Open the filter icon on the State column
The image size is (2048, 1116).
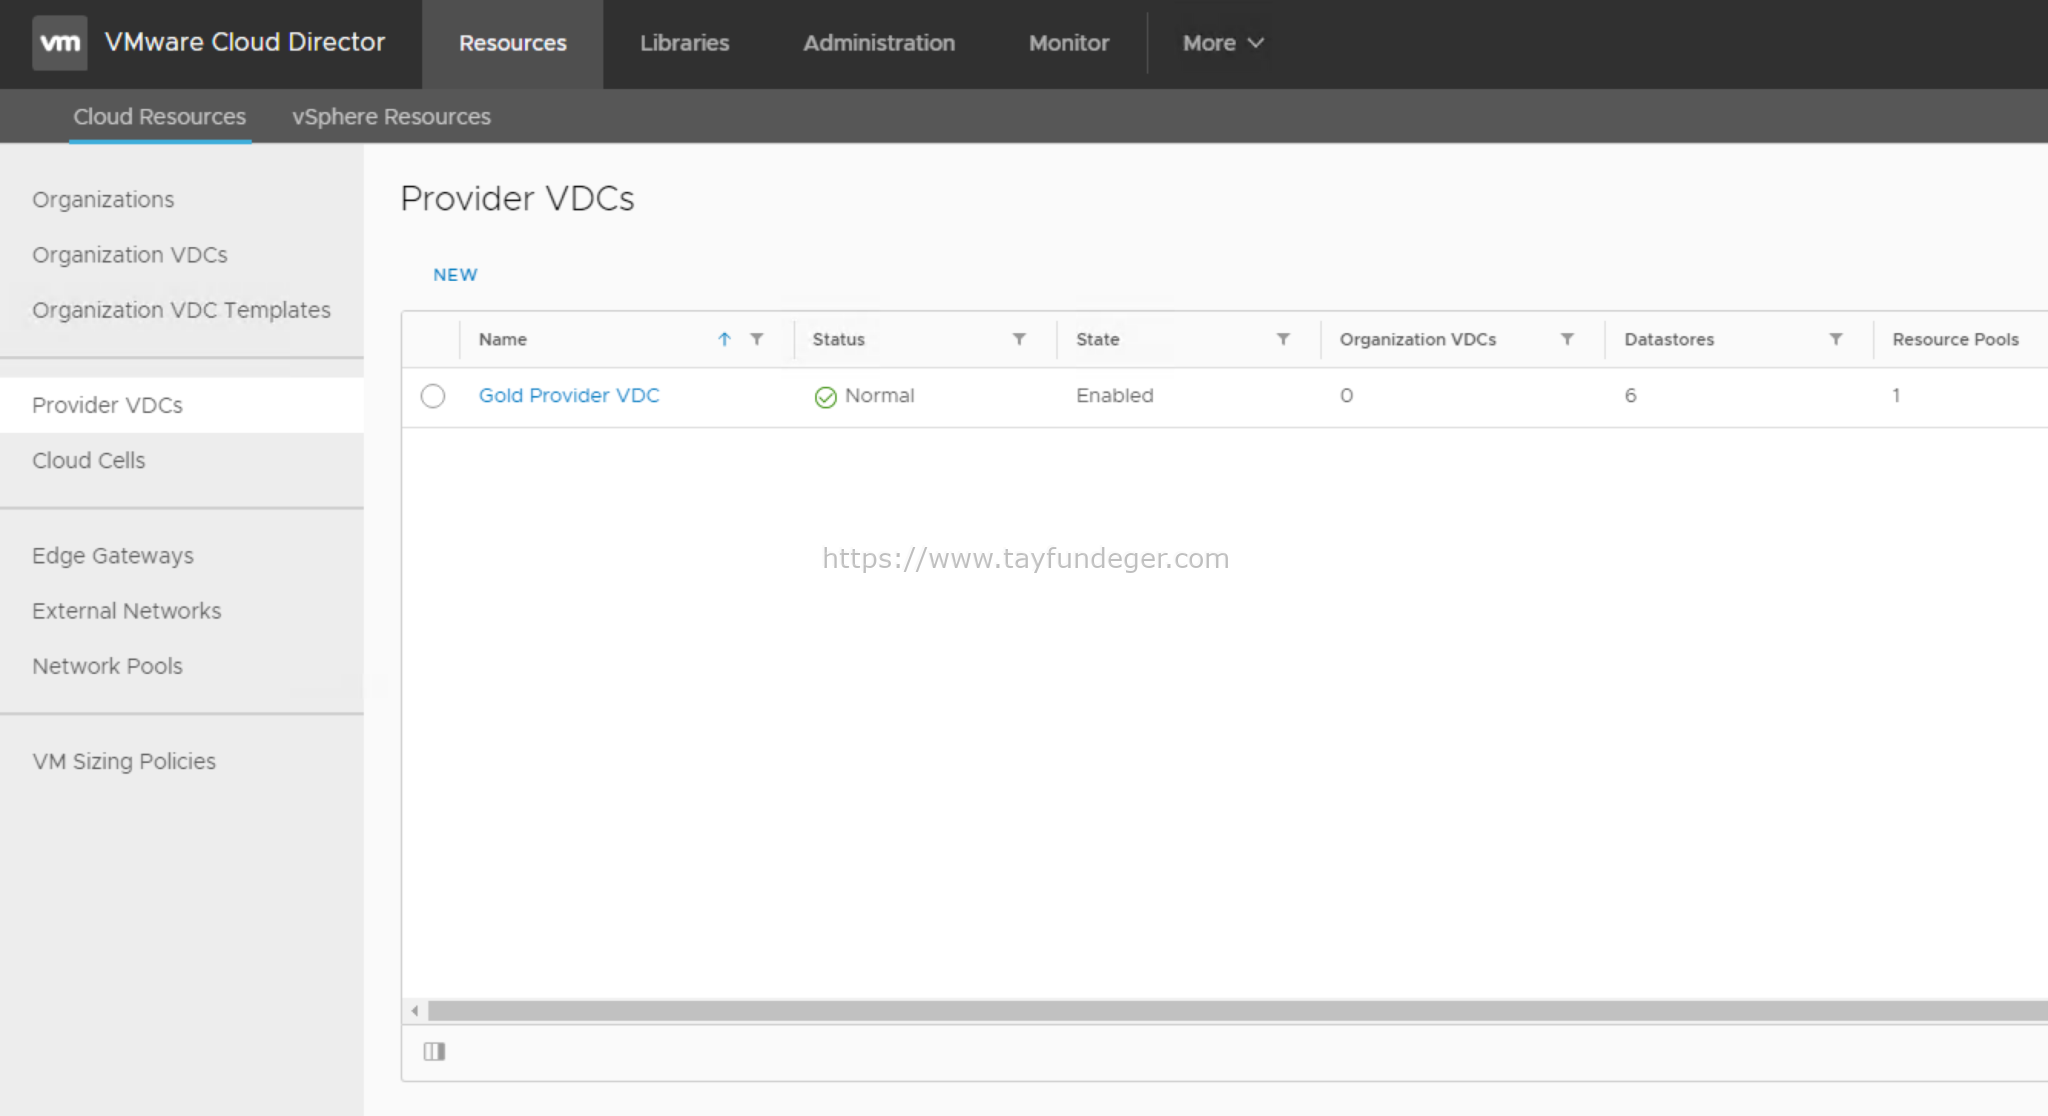click(x=1284, y=339)
